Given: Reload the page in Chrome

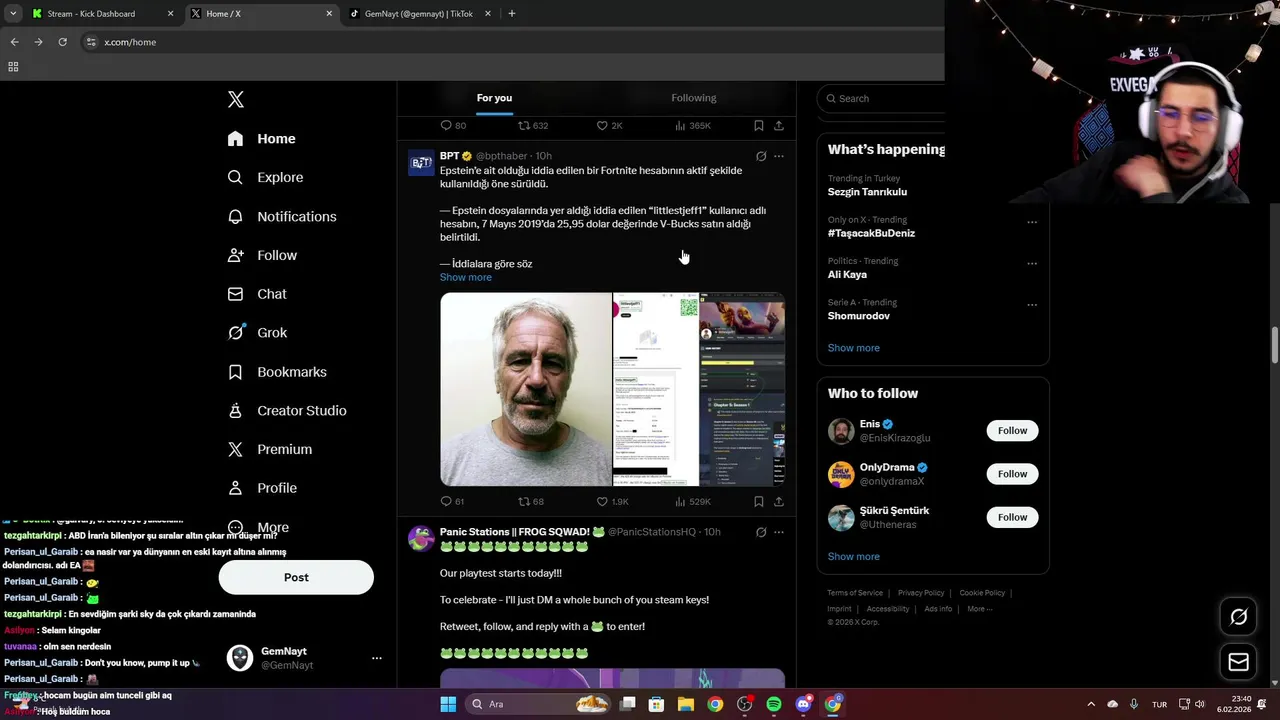Looking at the screenshot, I should (62, 42).
